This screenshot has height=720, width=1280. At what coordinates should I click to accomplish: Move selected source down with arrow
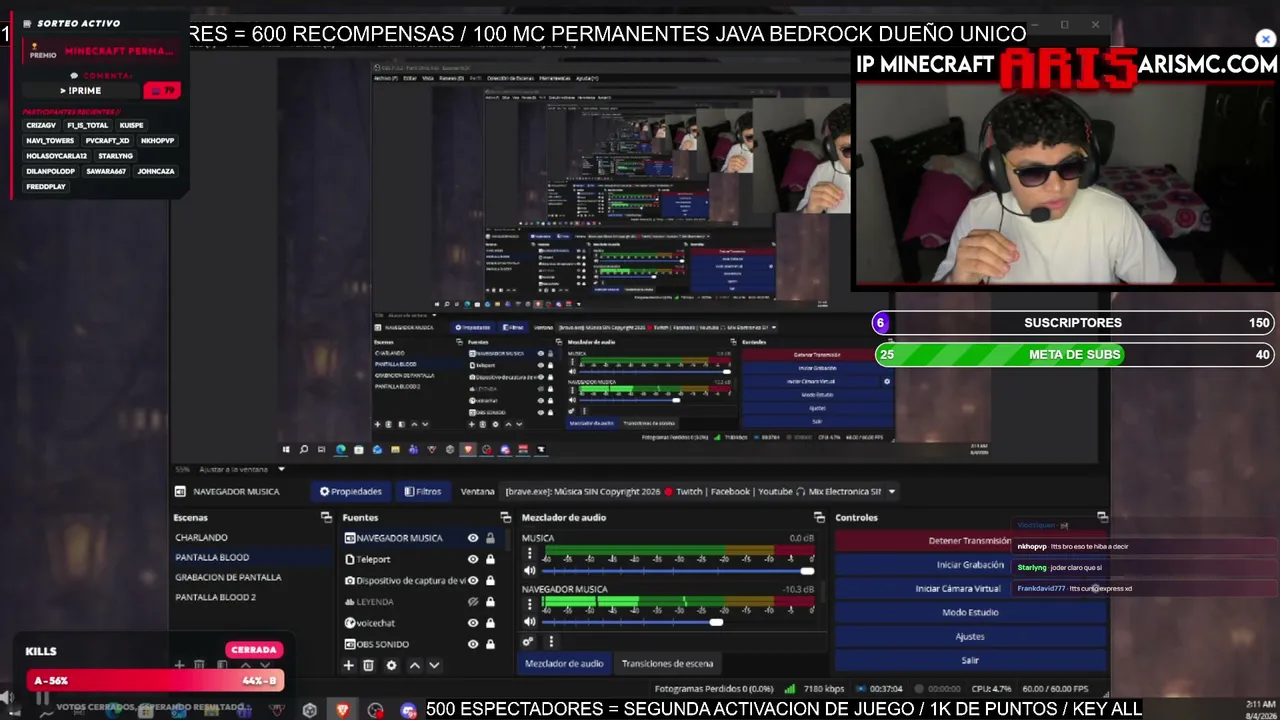click(x=434, y=665)
